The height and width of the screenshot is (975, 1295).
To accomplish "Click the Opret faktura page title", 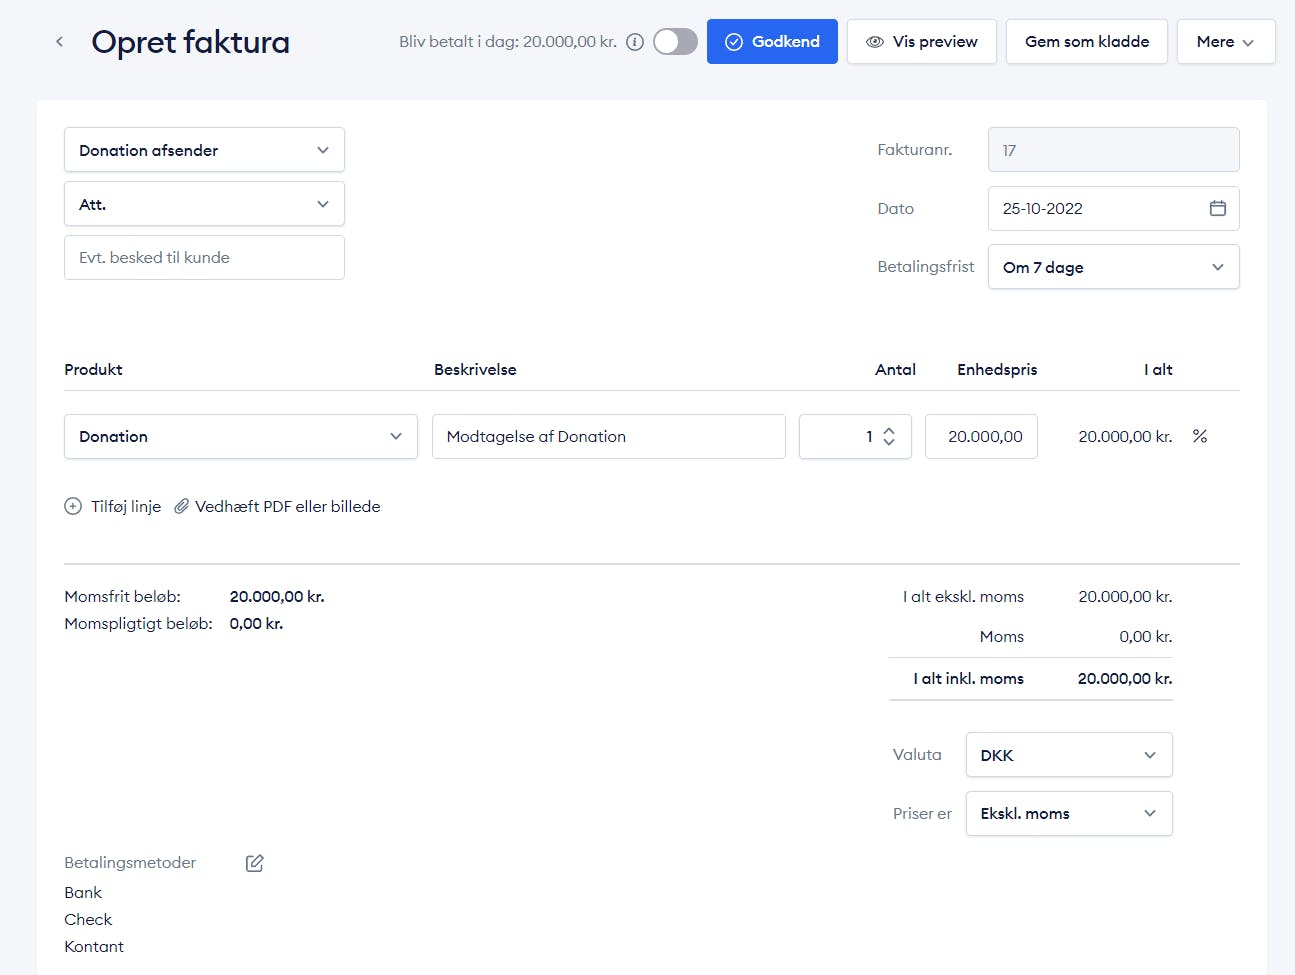I will coord(191,42).
